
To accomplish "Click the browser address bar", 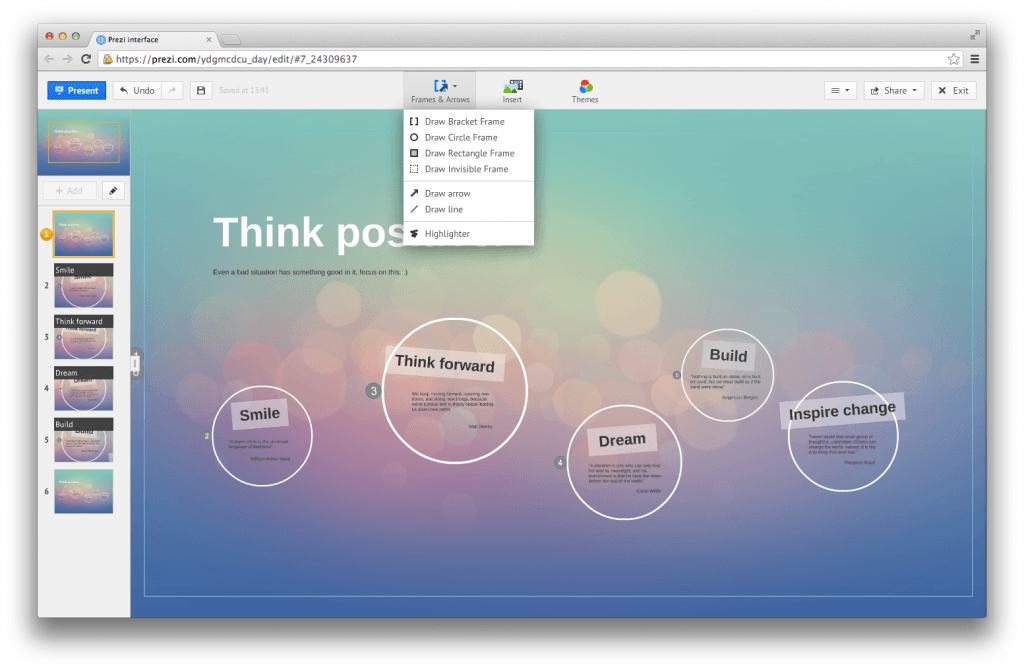I will point(520,59).
